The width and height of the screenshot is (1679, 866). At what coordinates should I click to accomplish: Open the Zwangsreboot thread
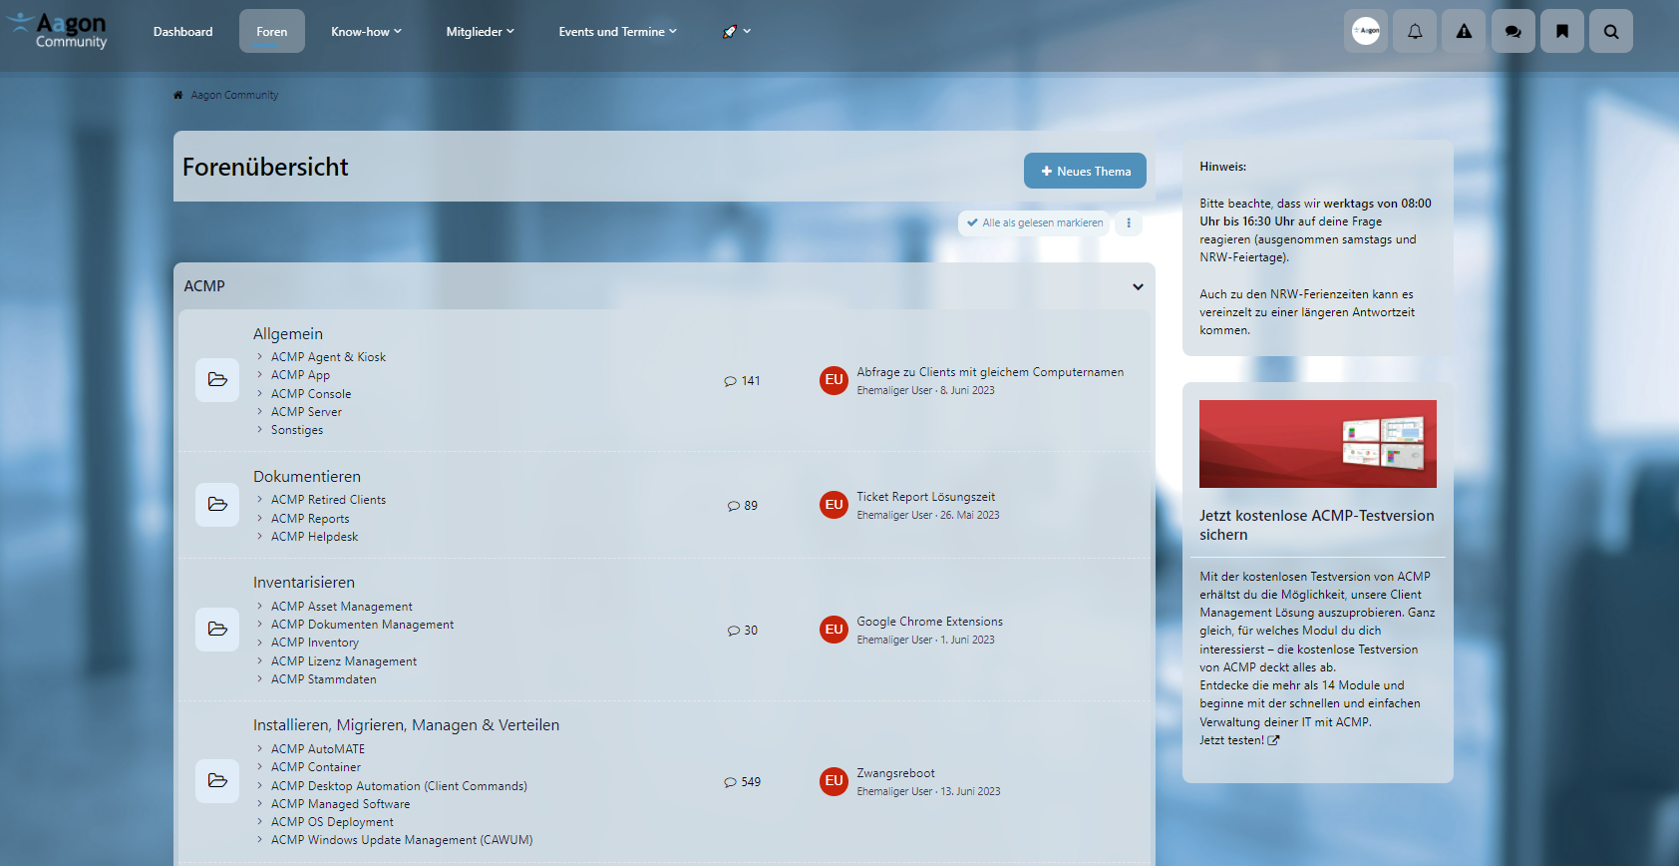896,773
